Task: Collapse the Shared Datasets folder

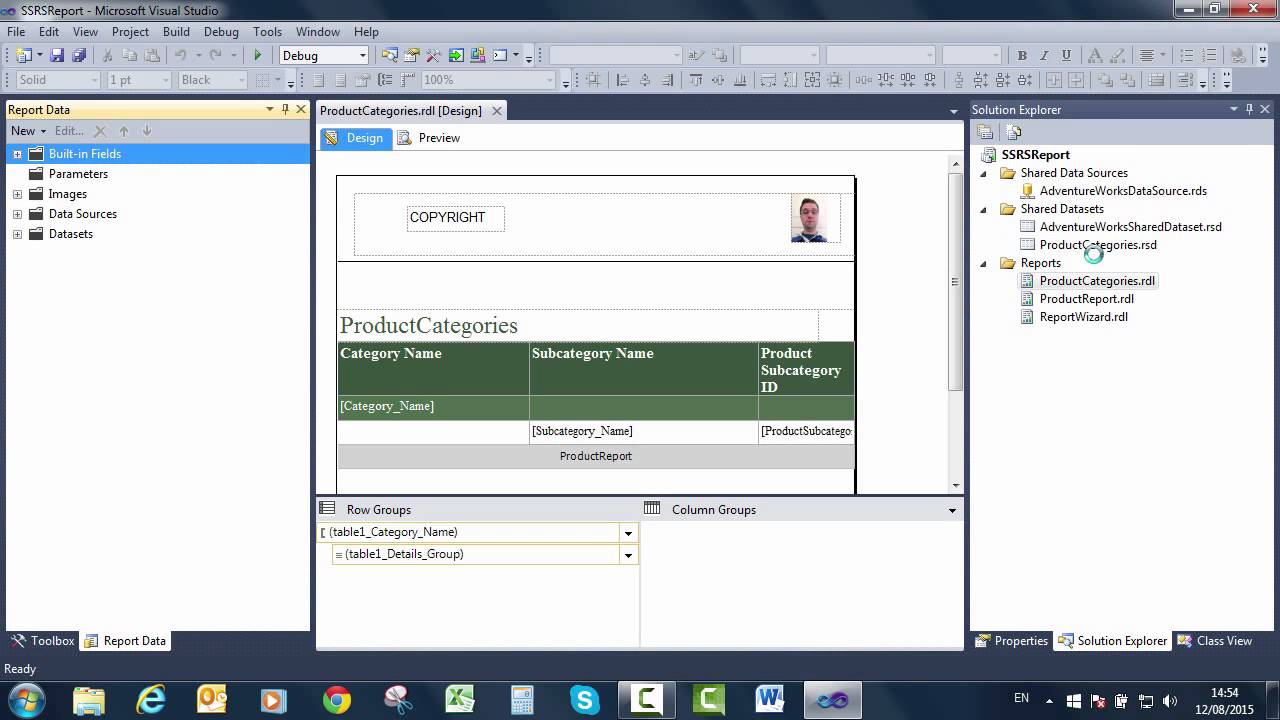Action: coord(983,209)
